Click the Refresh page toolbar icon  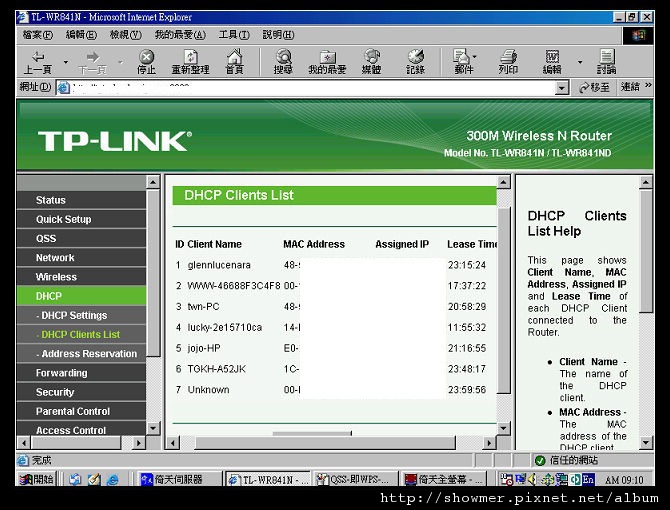coord(191,57)
